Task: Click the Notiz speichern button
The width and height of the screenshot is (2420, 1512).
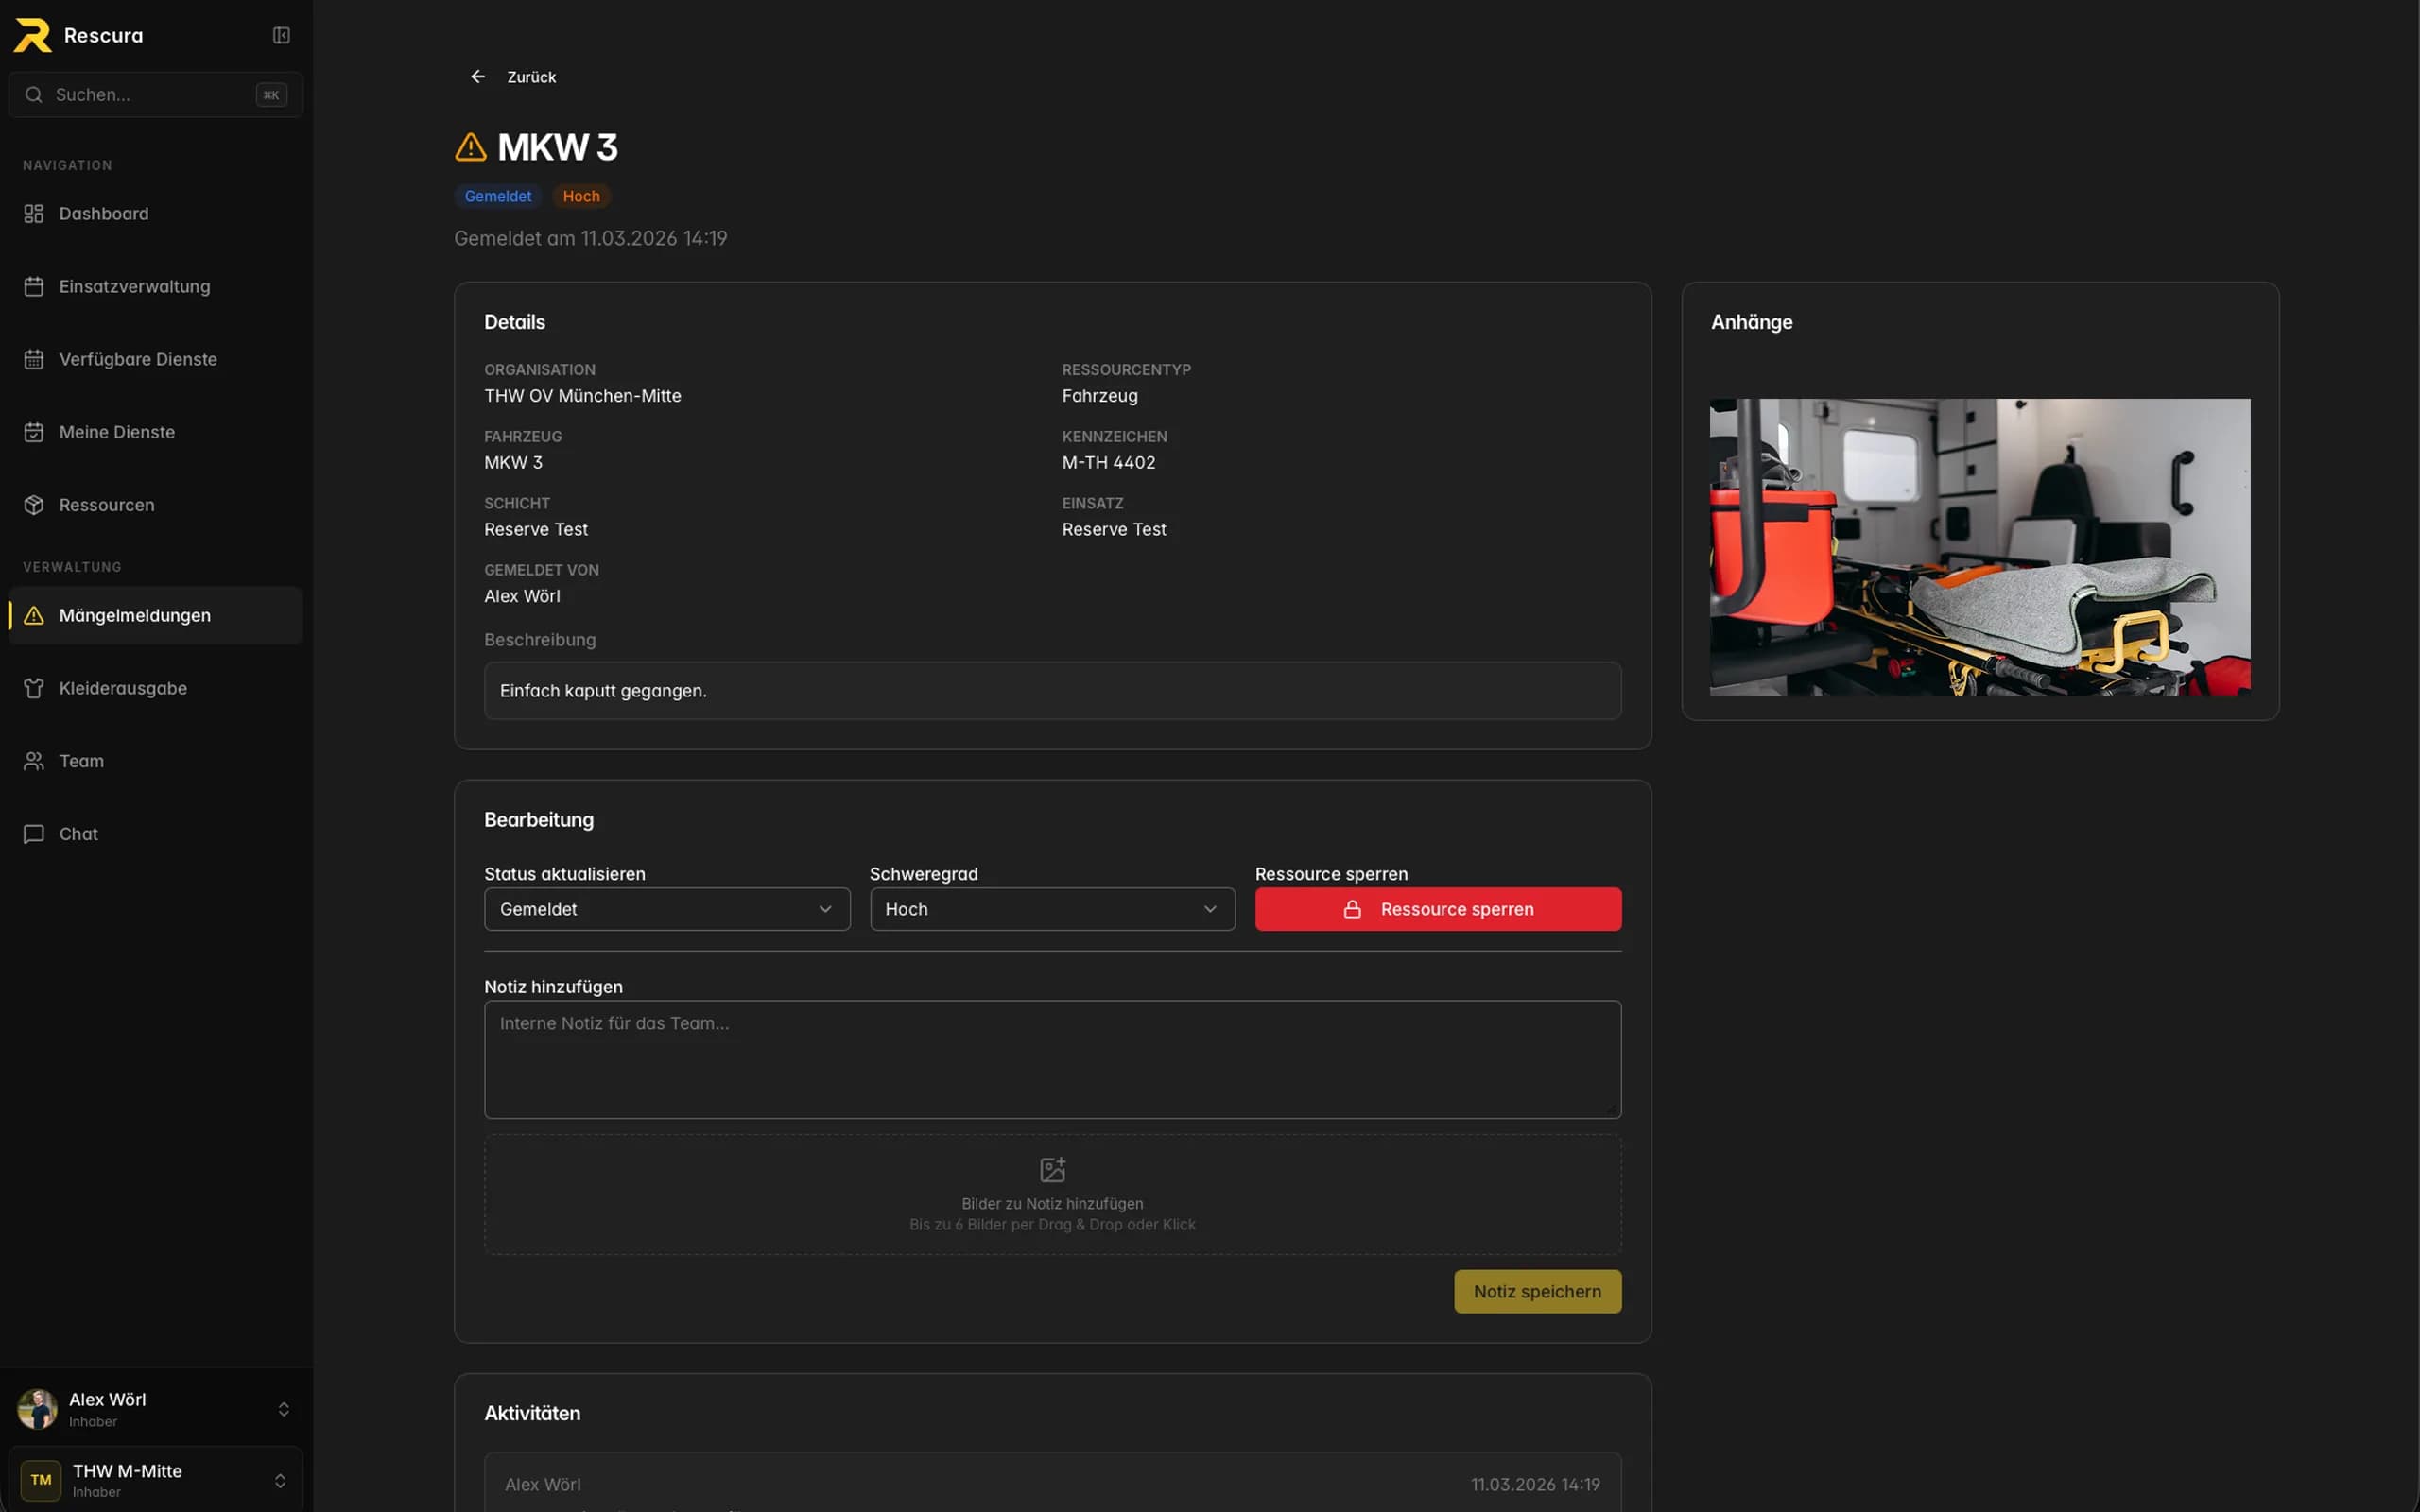Action: [1537, 1291]
